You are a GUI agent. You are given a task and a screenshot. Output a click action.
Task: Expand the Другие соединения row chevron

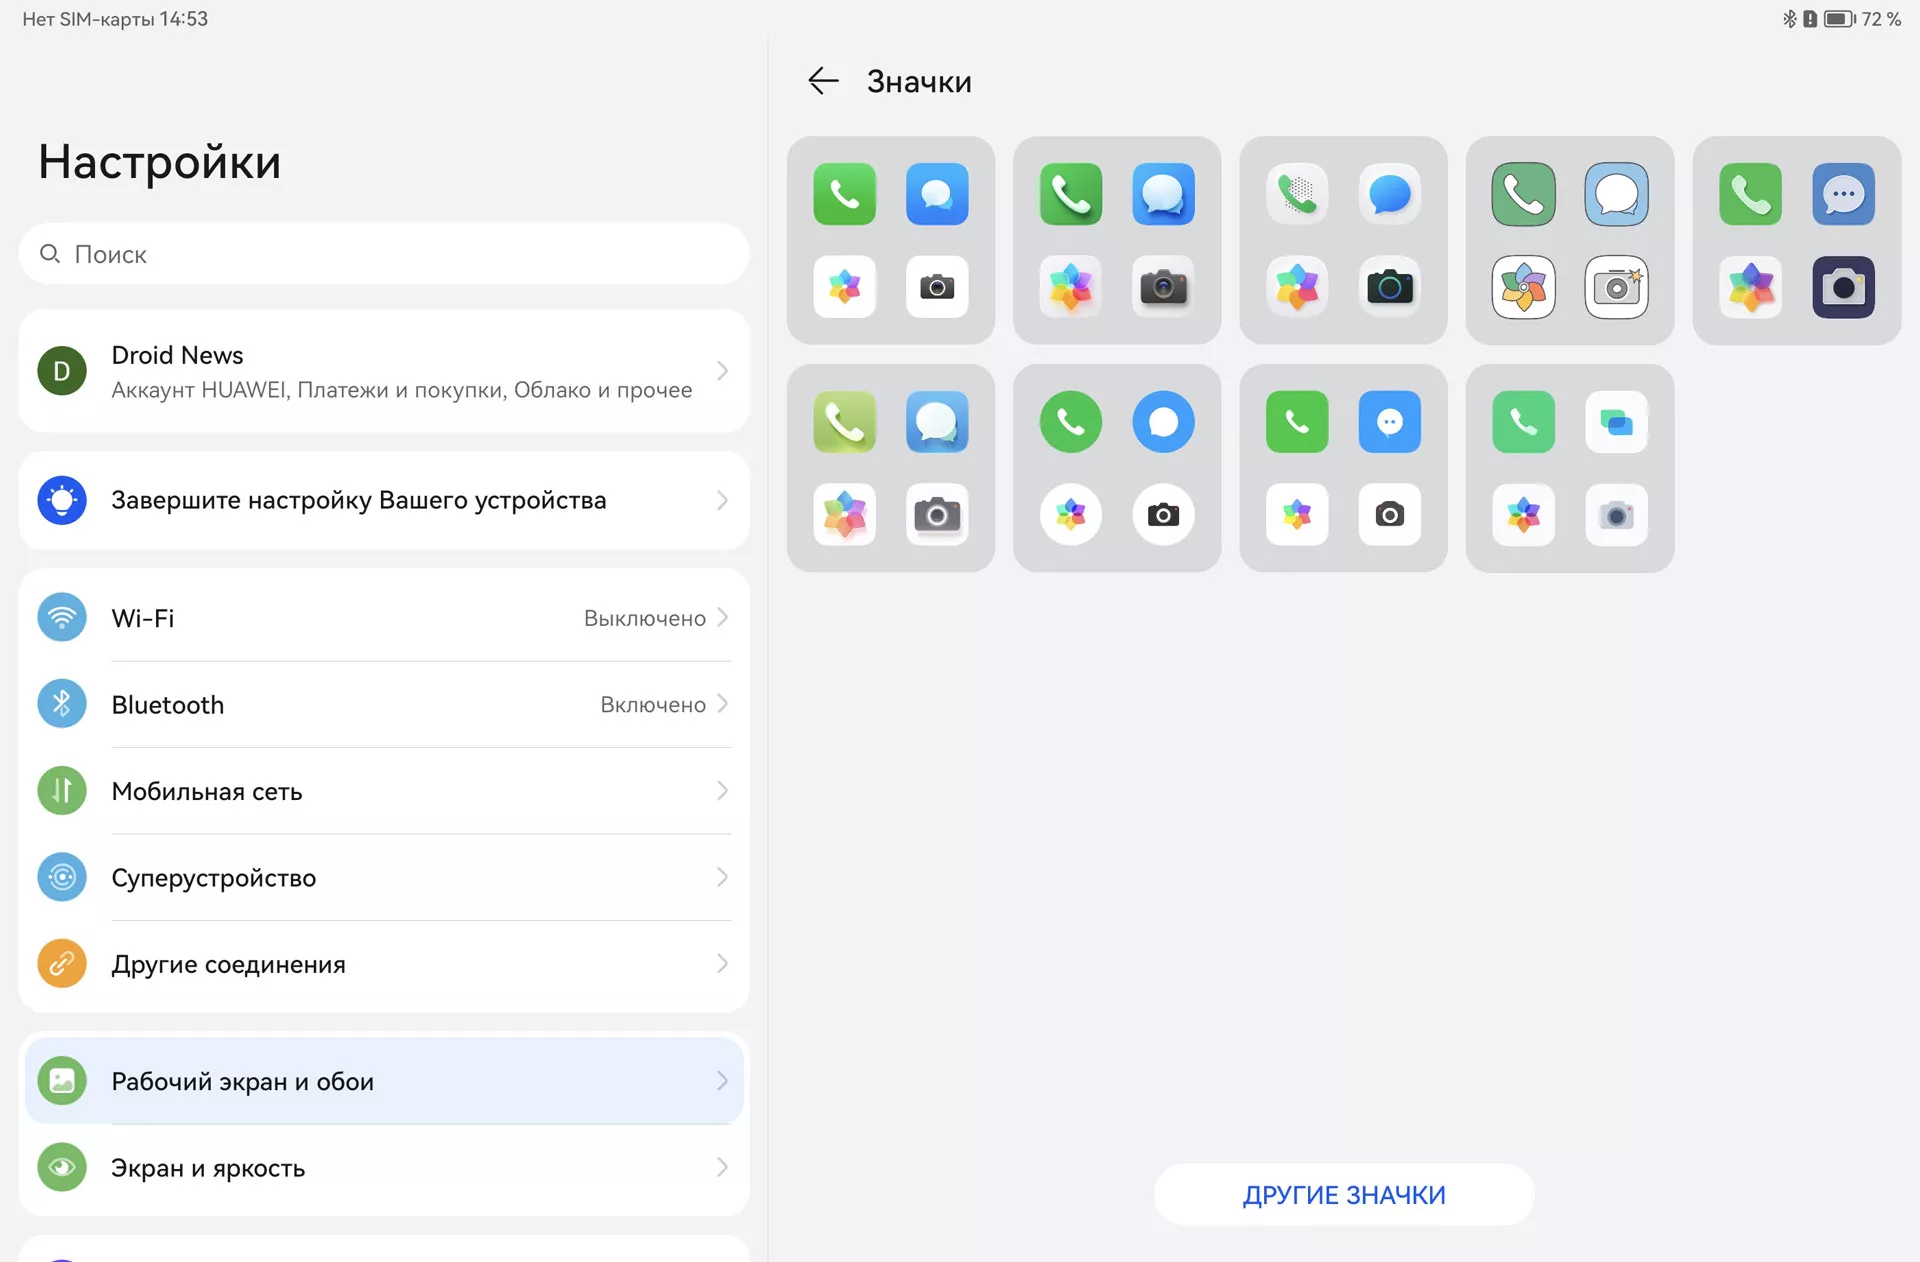pos(722,964)
